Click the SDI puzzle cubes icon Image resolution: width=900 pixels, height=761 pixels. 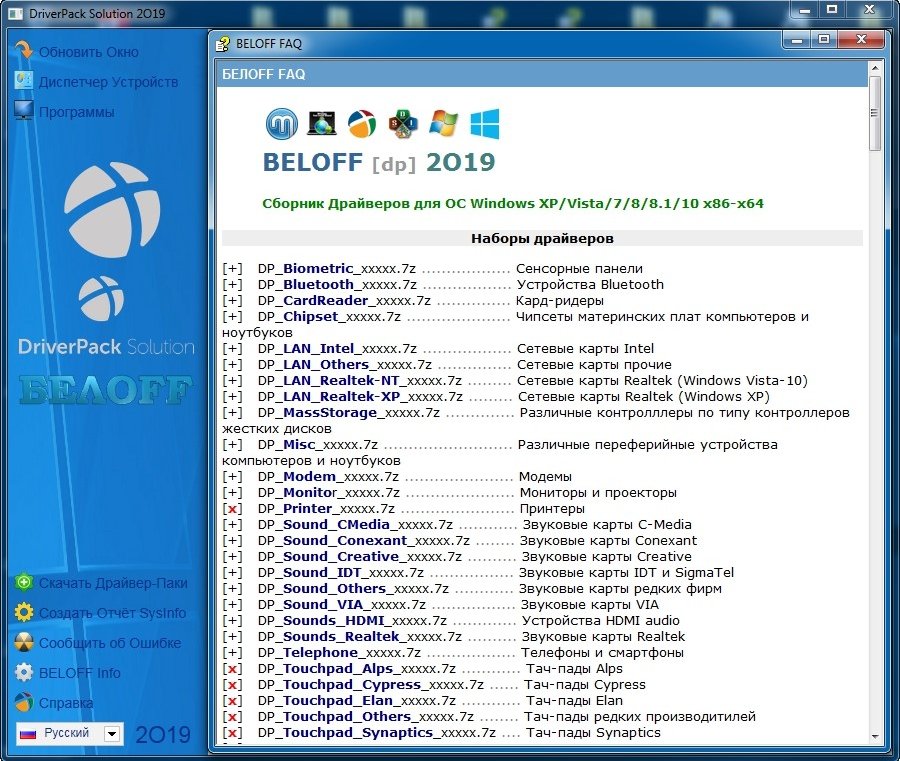403,124
